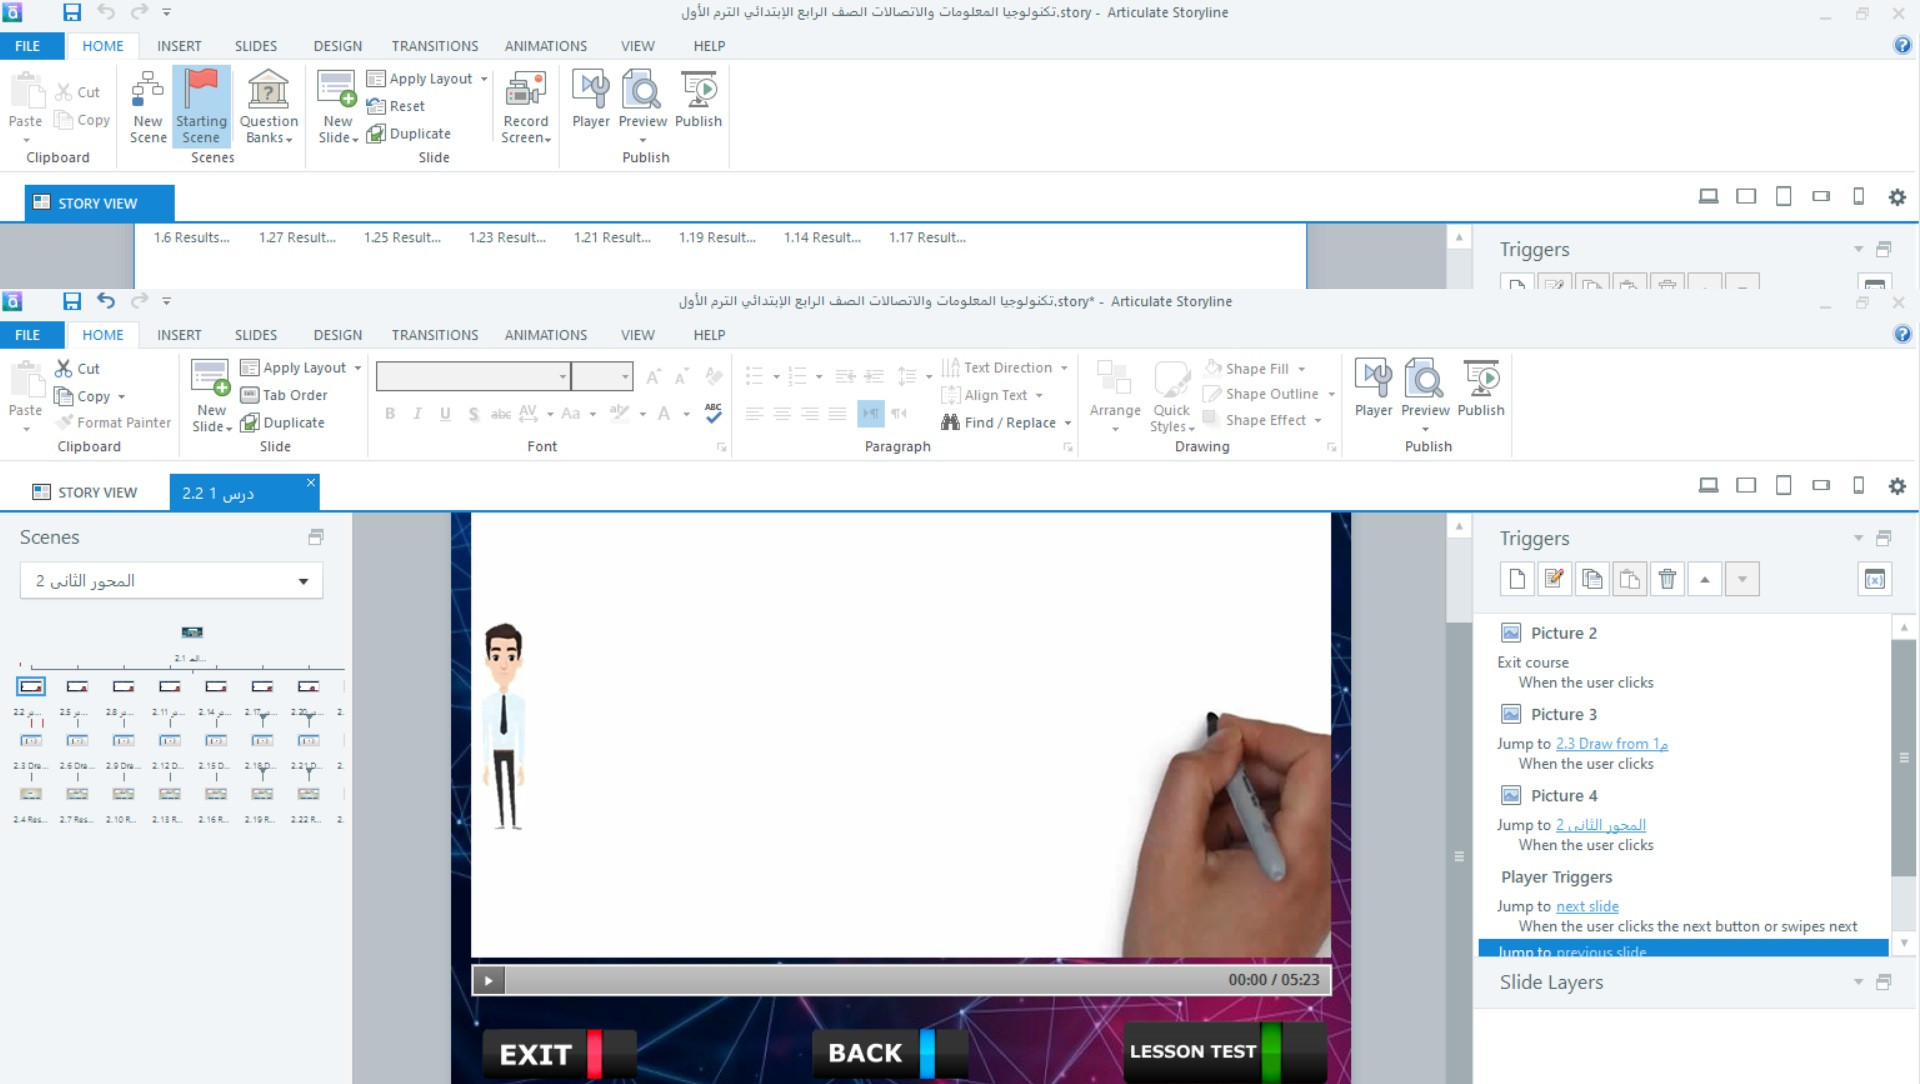Click the video seekbar on the slide
This screenshot has width=1920, height=1084.
point(866,980)
